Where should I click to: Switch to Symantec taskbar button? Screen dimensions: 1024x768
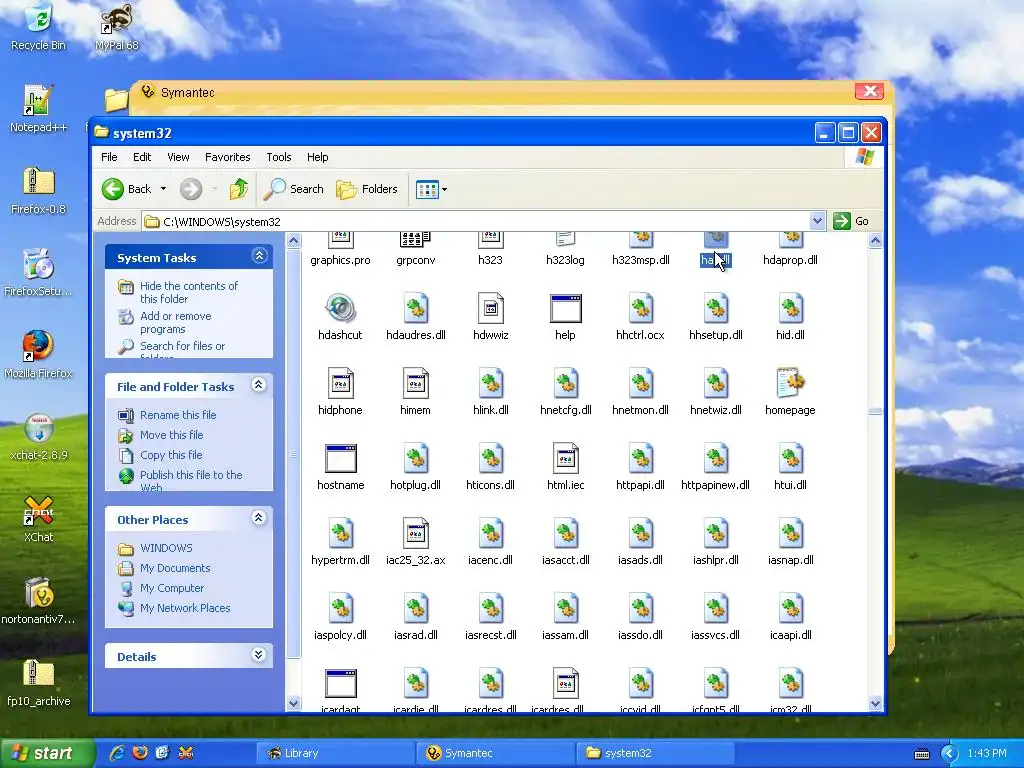(x=495, y=753)
